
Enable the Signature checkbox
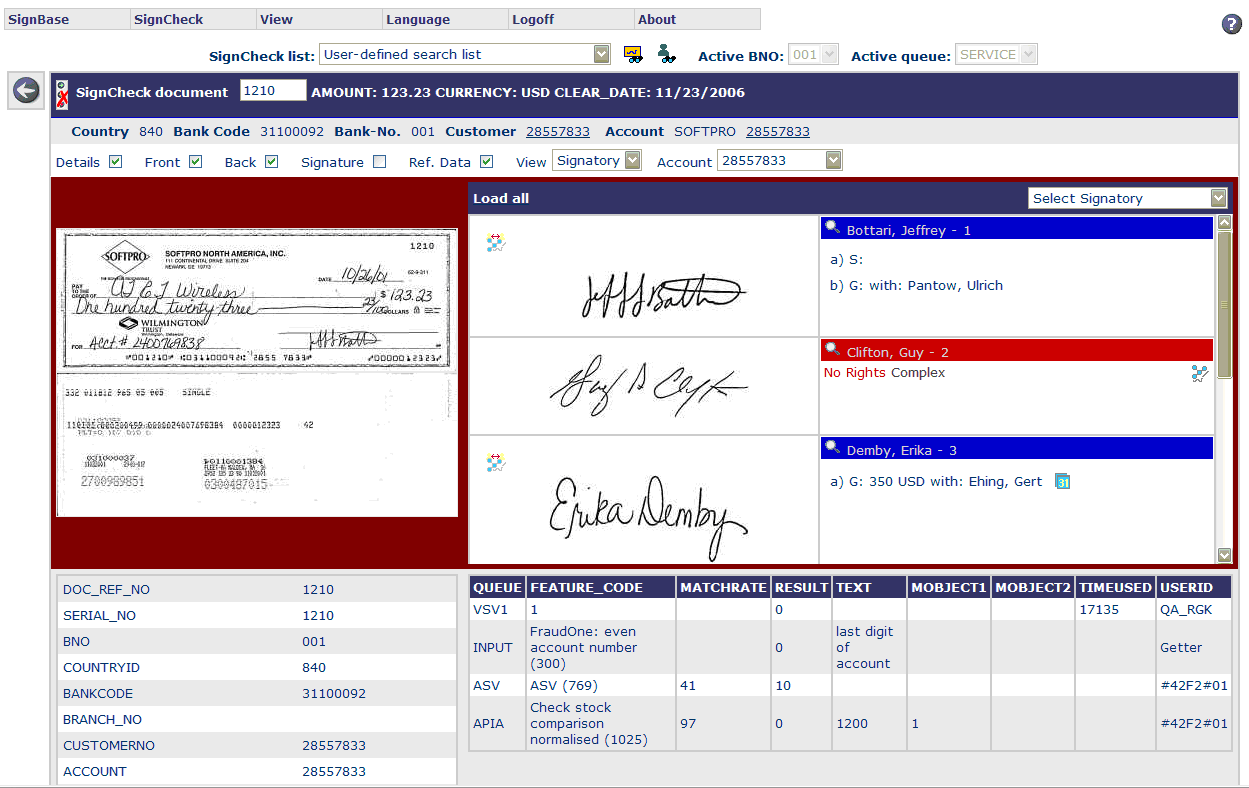tap(379, 162)
